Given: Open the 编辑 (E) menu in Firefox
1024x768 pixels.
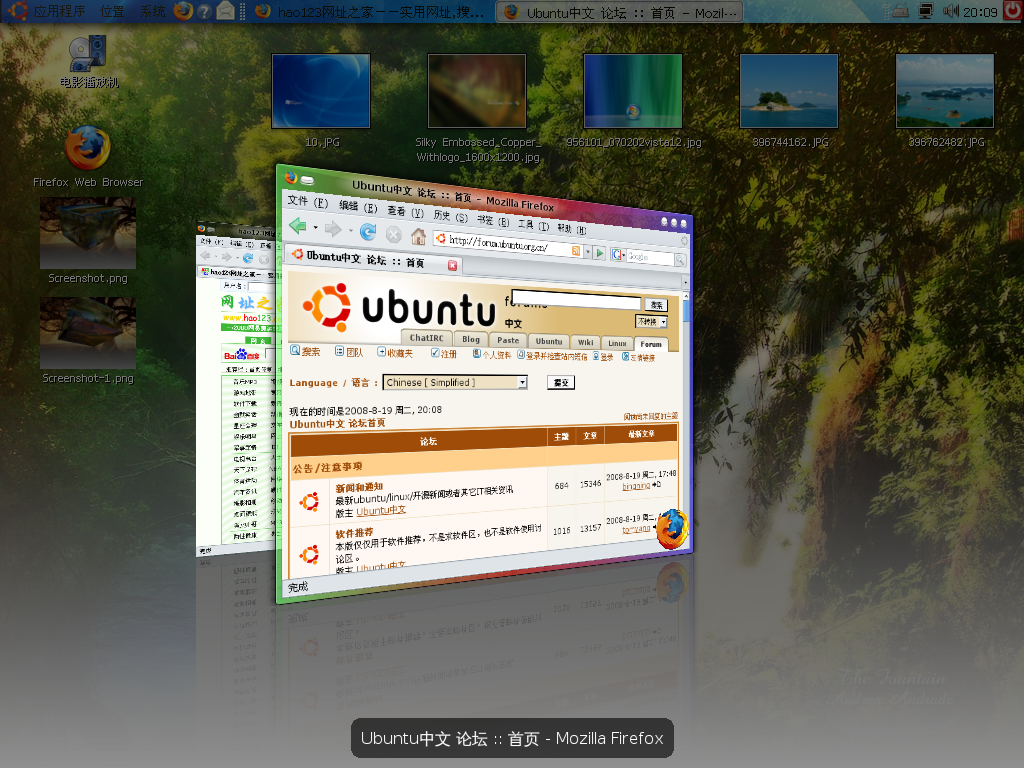Looking at the screenshot, I should pos(358,206).
